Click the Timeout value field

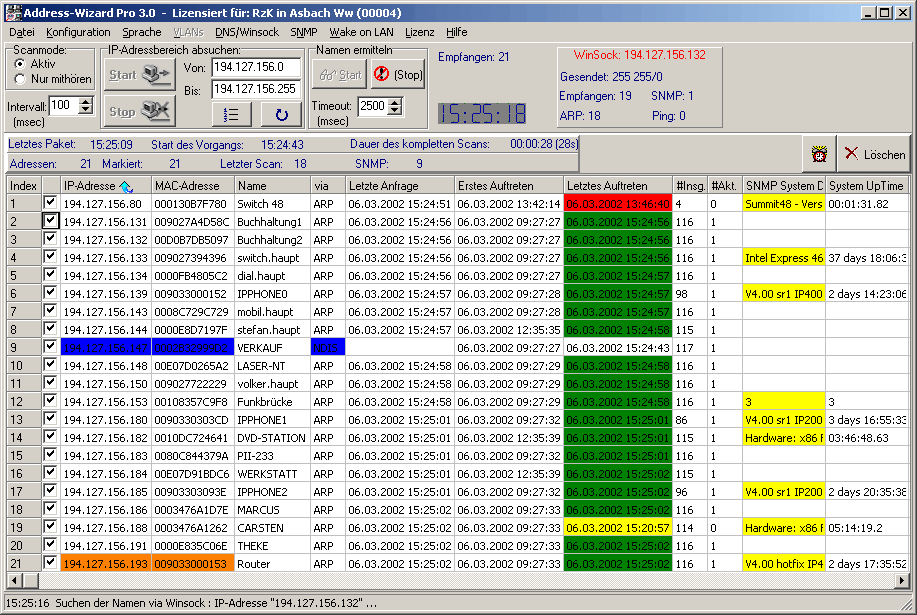click(x=373, y=106)
